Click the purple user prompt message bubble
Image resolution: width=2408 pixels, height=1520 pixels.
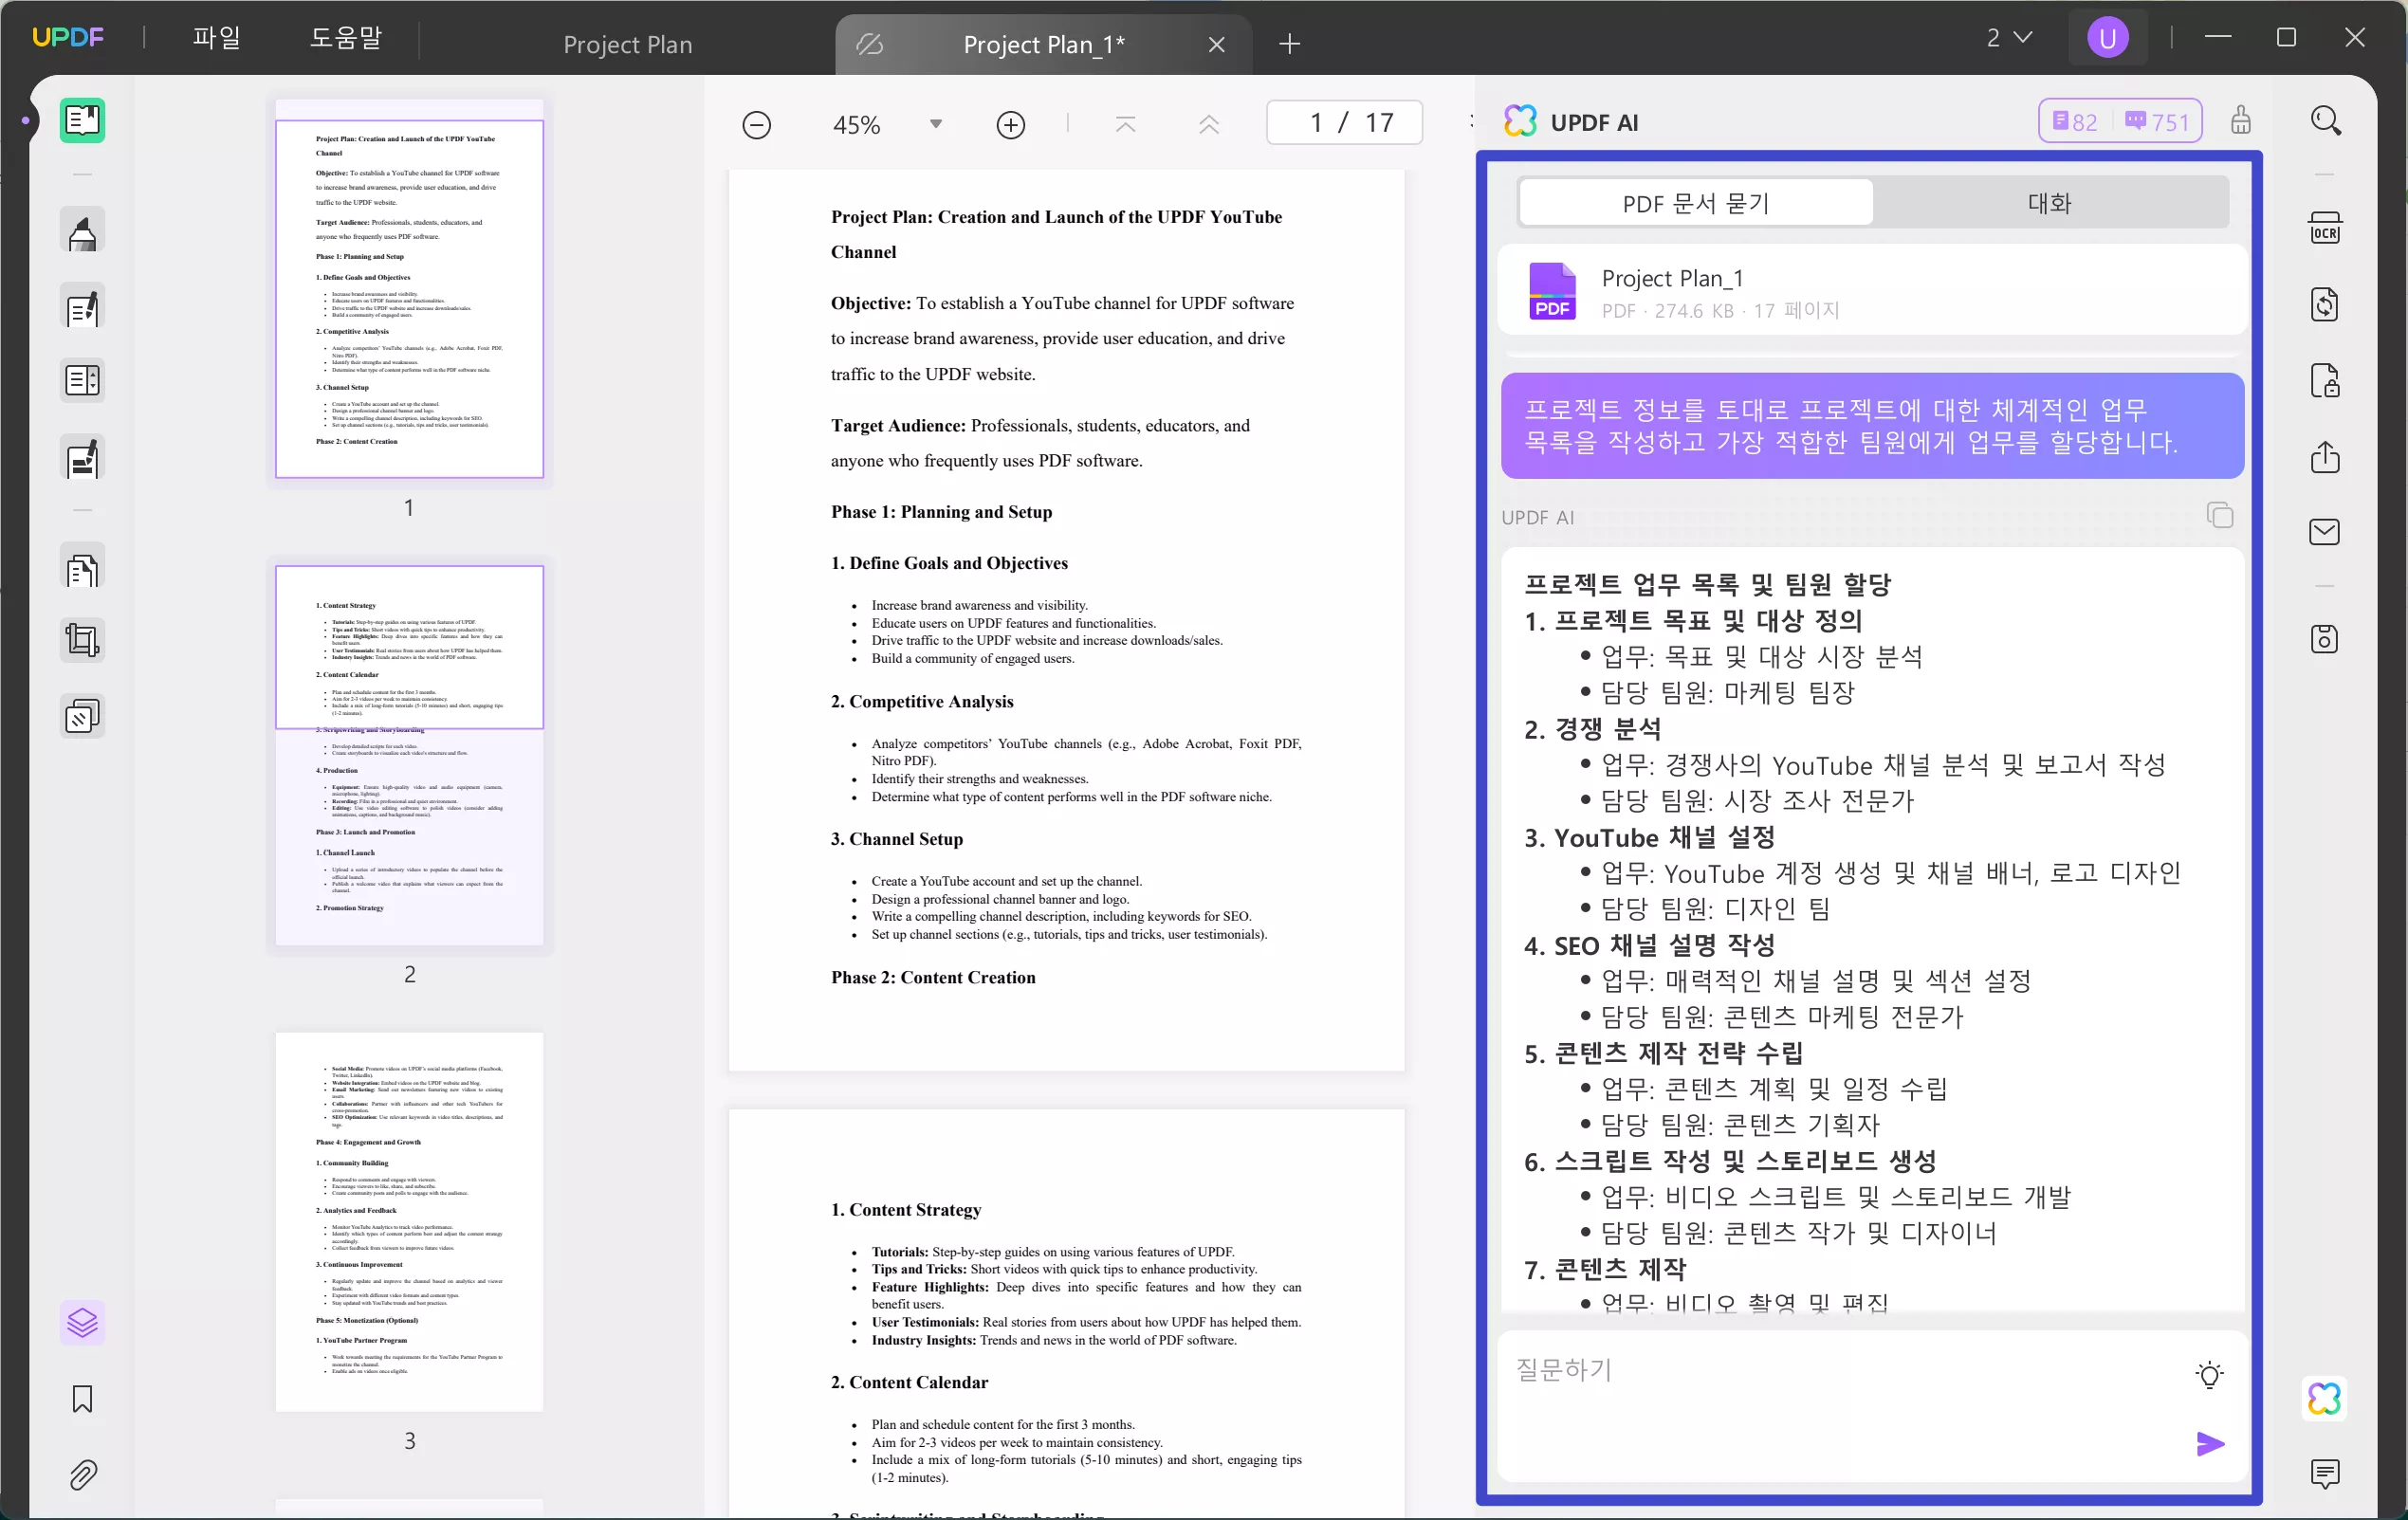(1872, 425)
